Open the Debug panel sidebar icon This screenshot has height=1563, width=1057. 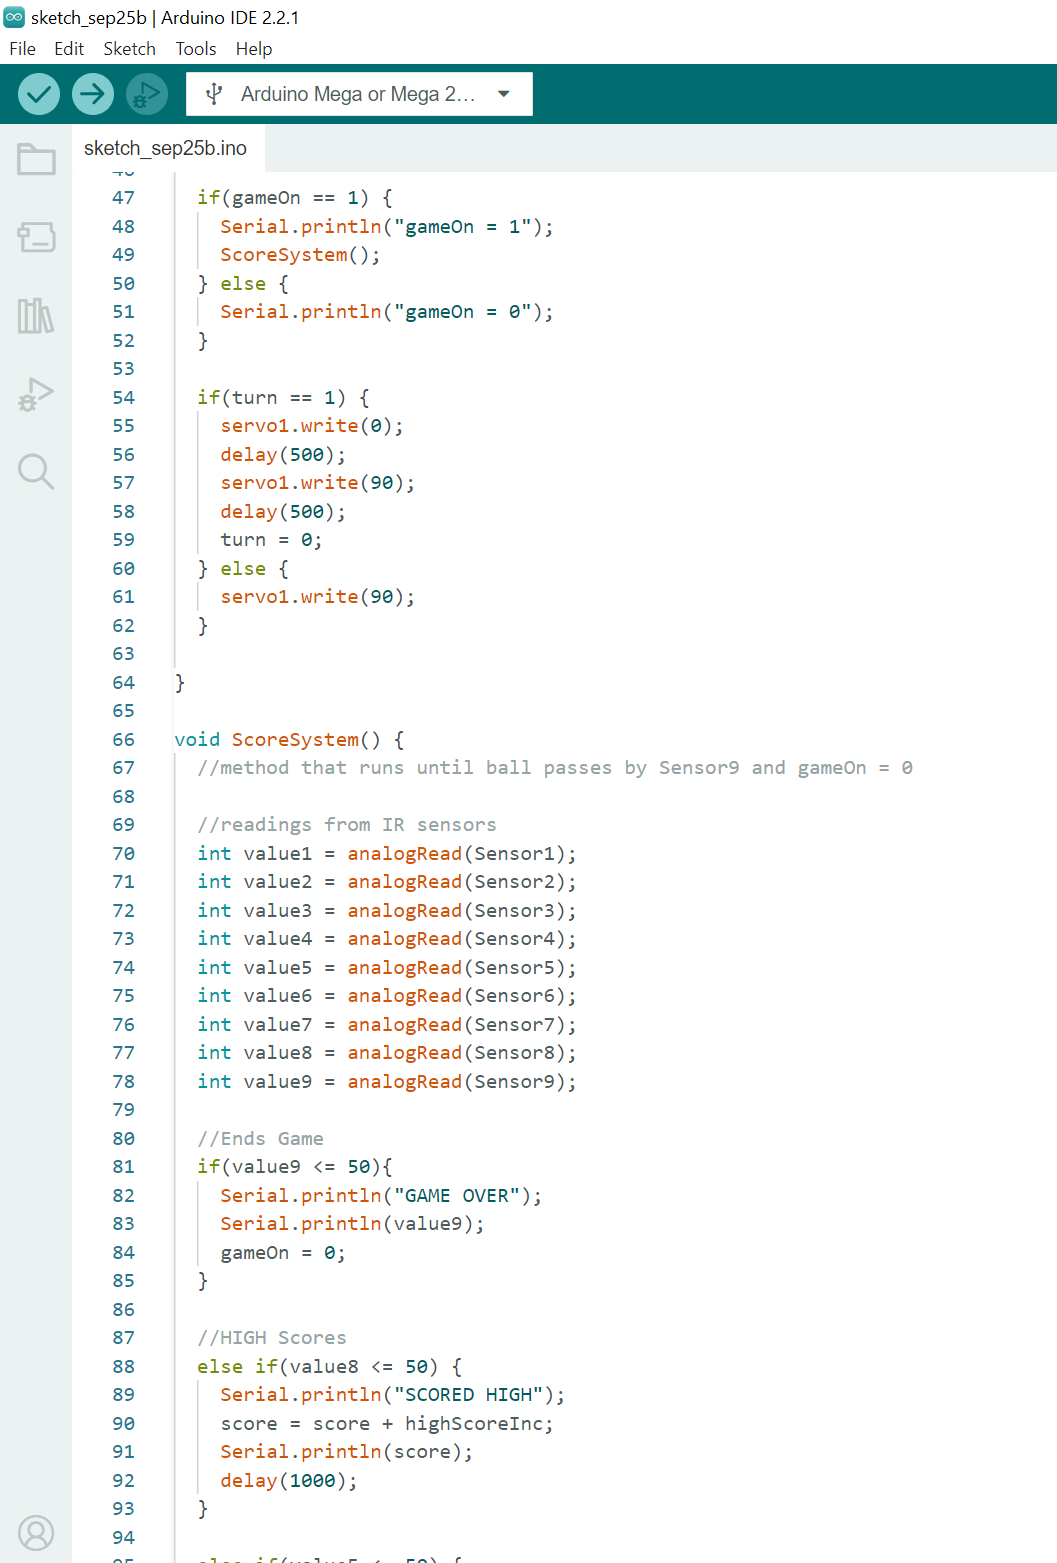click(35, 394)
